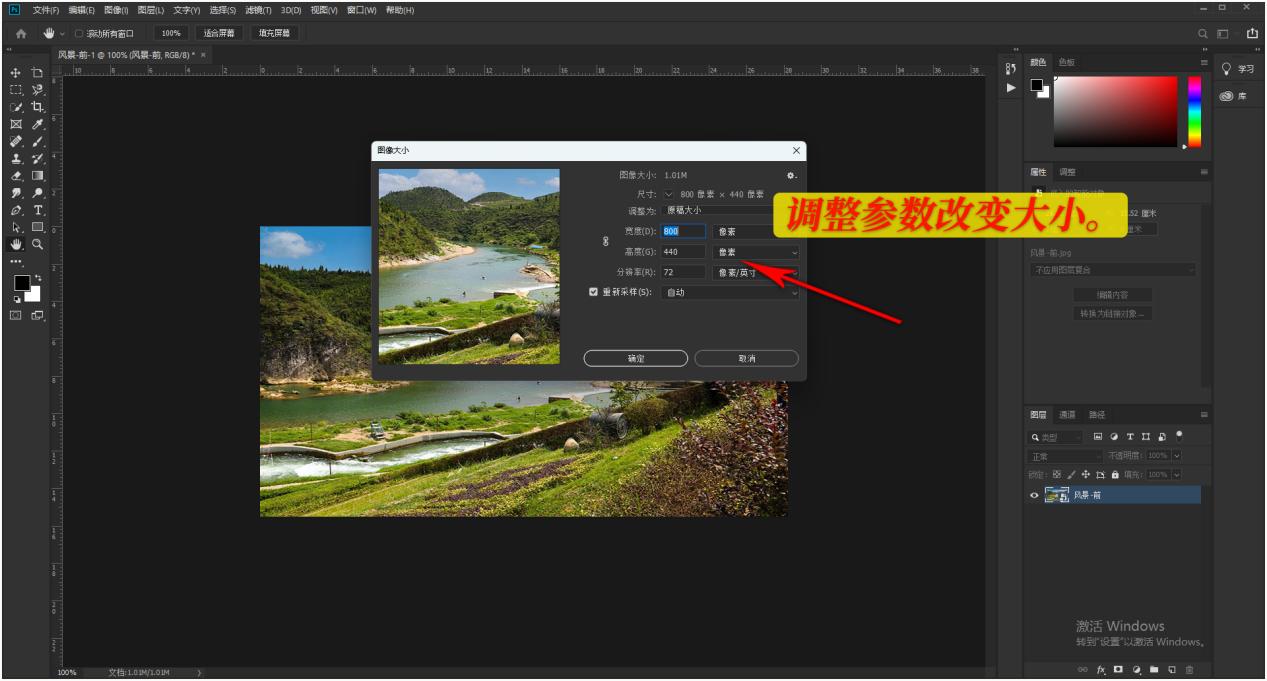1267x681 pixels.
Task: Enable the 滚动所有窗口 checkbox
Action: (x=79, y=33)
